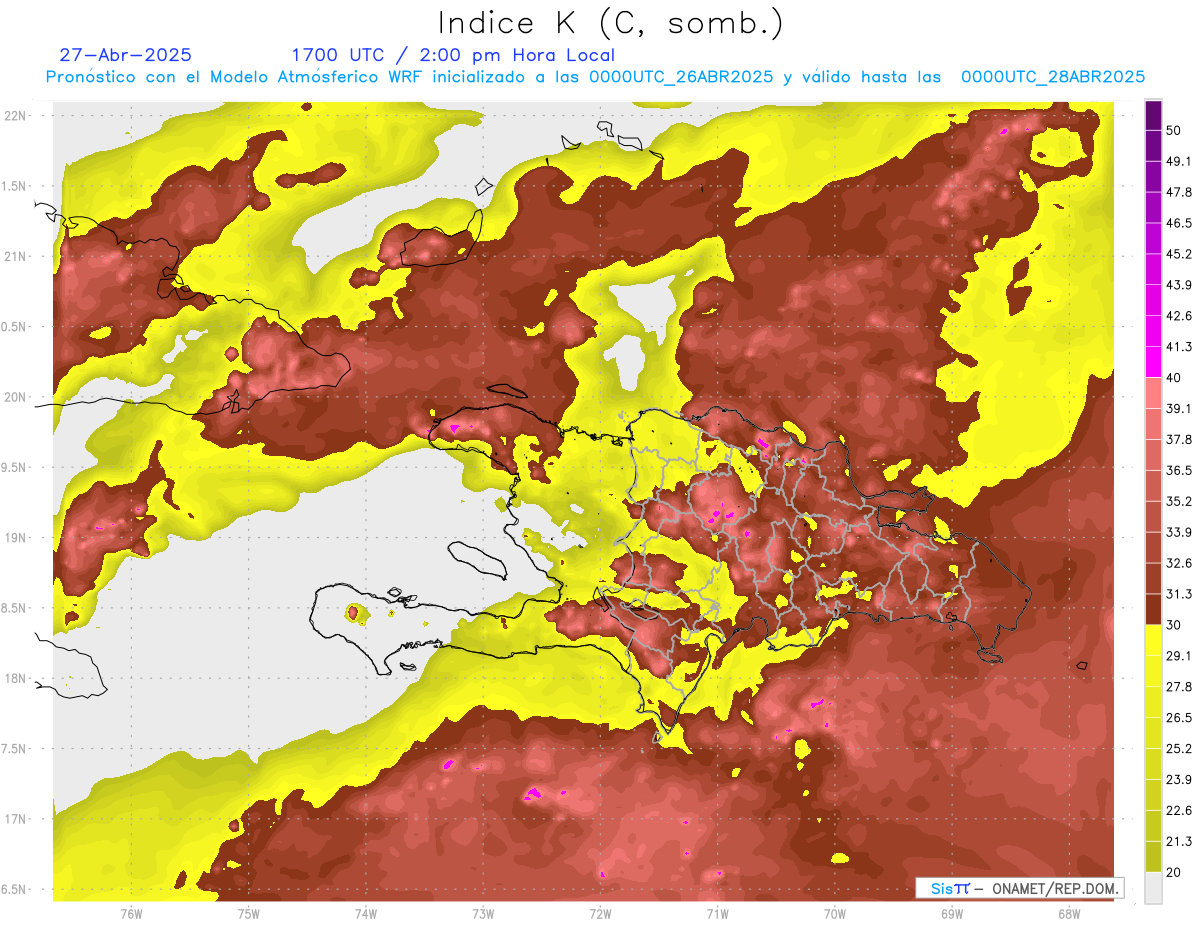1200x927 pixels.
Task: Pick the magenta legend swatch between 41.3 and 40
Action: pos(1154,362)
